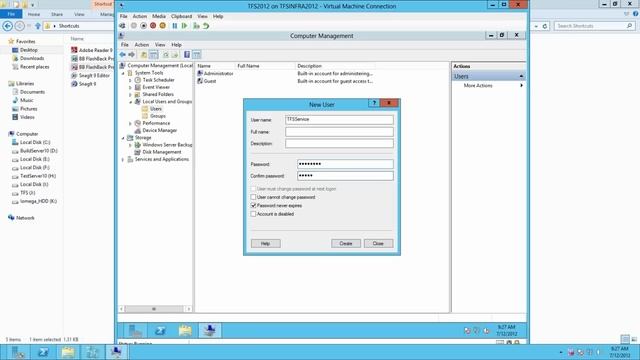Collapse the Local Users and Groups node
The height and width of the screenshot is (360, 640).
(x=131, y=102)
